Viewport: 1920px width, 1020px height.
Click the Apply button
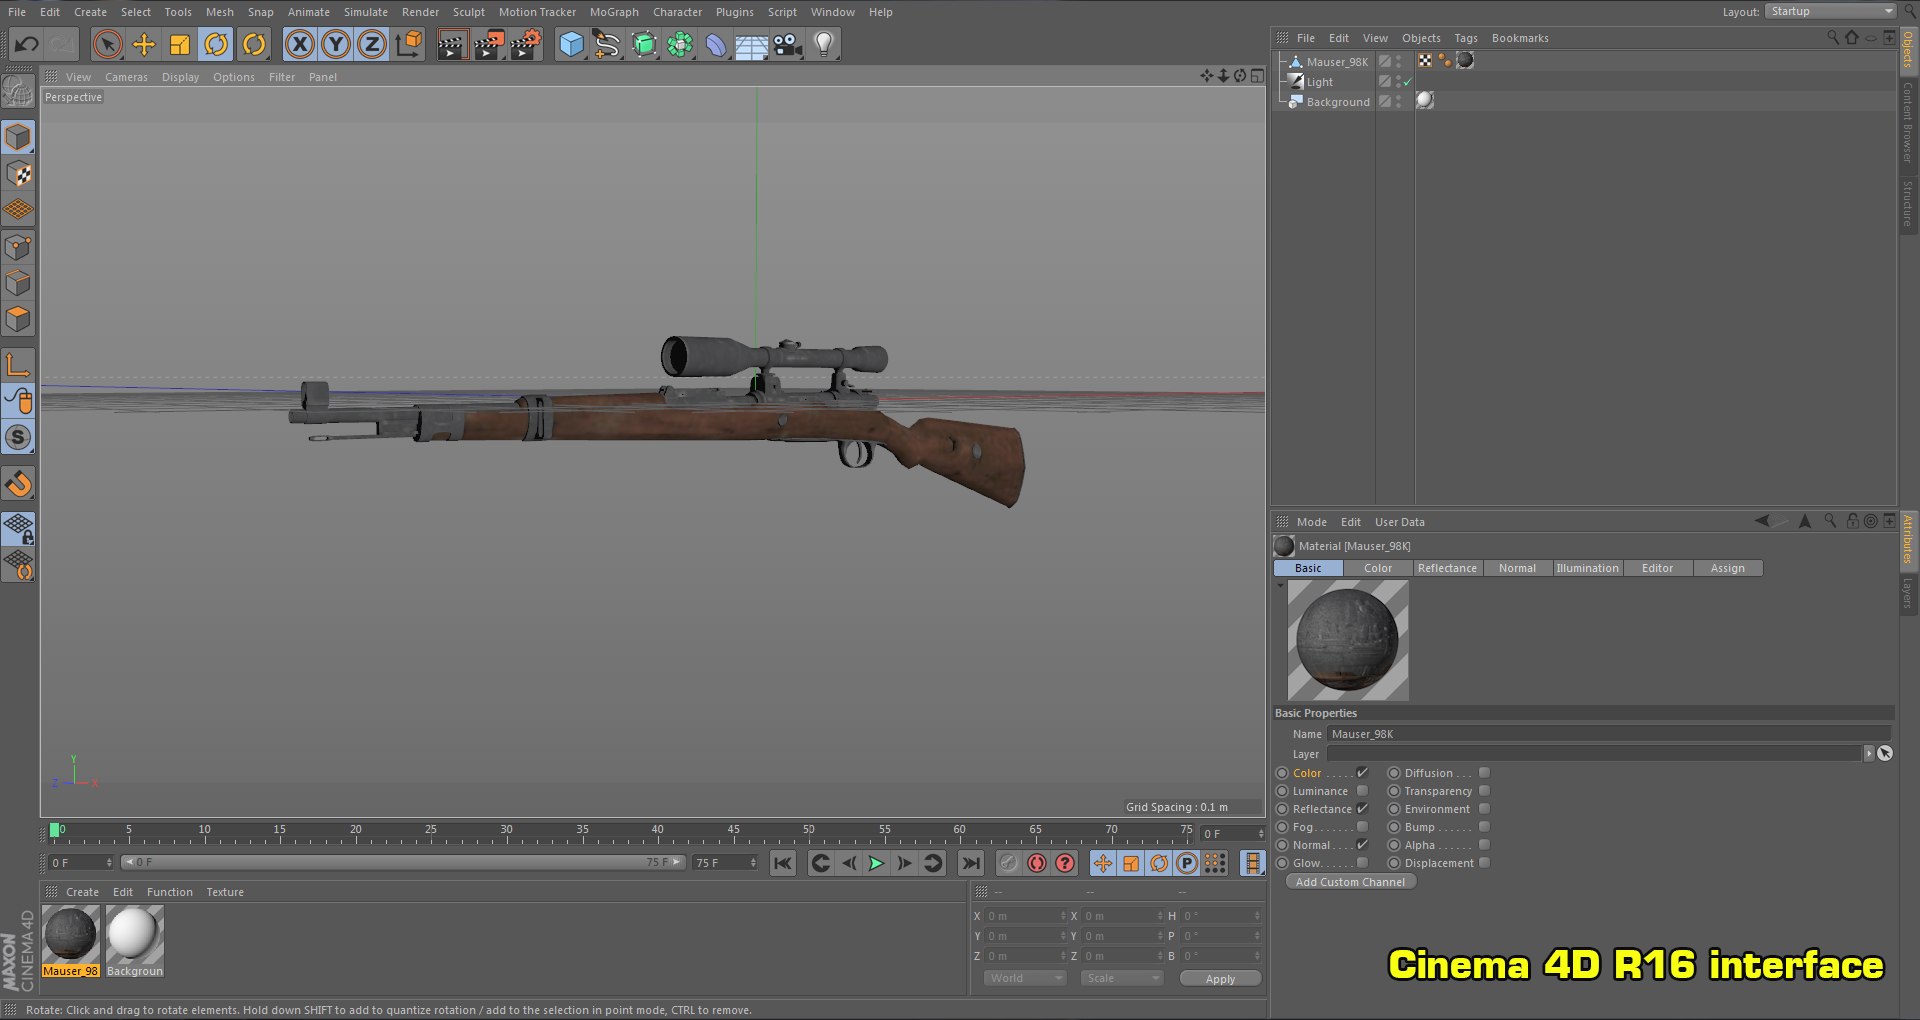point(1220,979)
